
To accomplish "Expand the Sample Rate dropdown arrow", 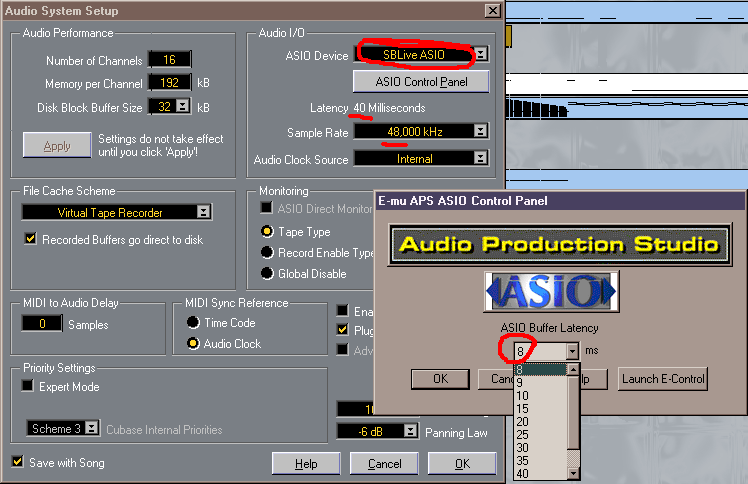I will (x=481, y=131).
